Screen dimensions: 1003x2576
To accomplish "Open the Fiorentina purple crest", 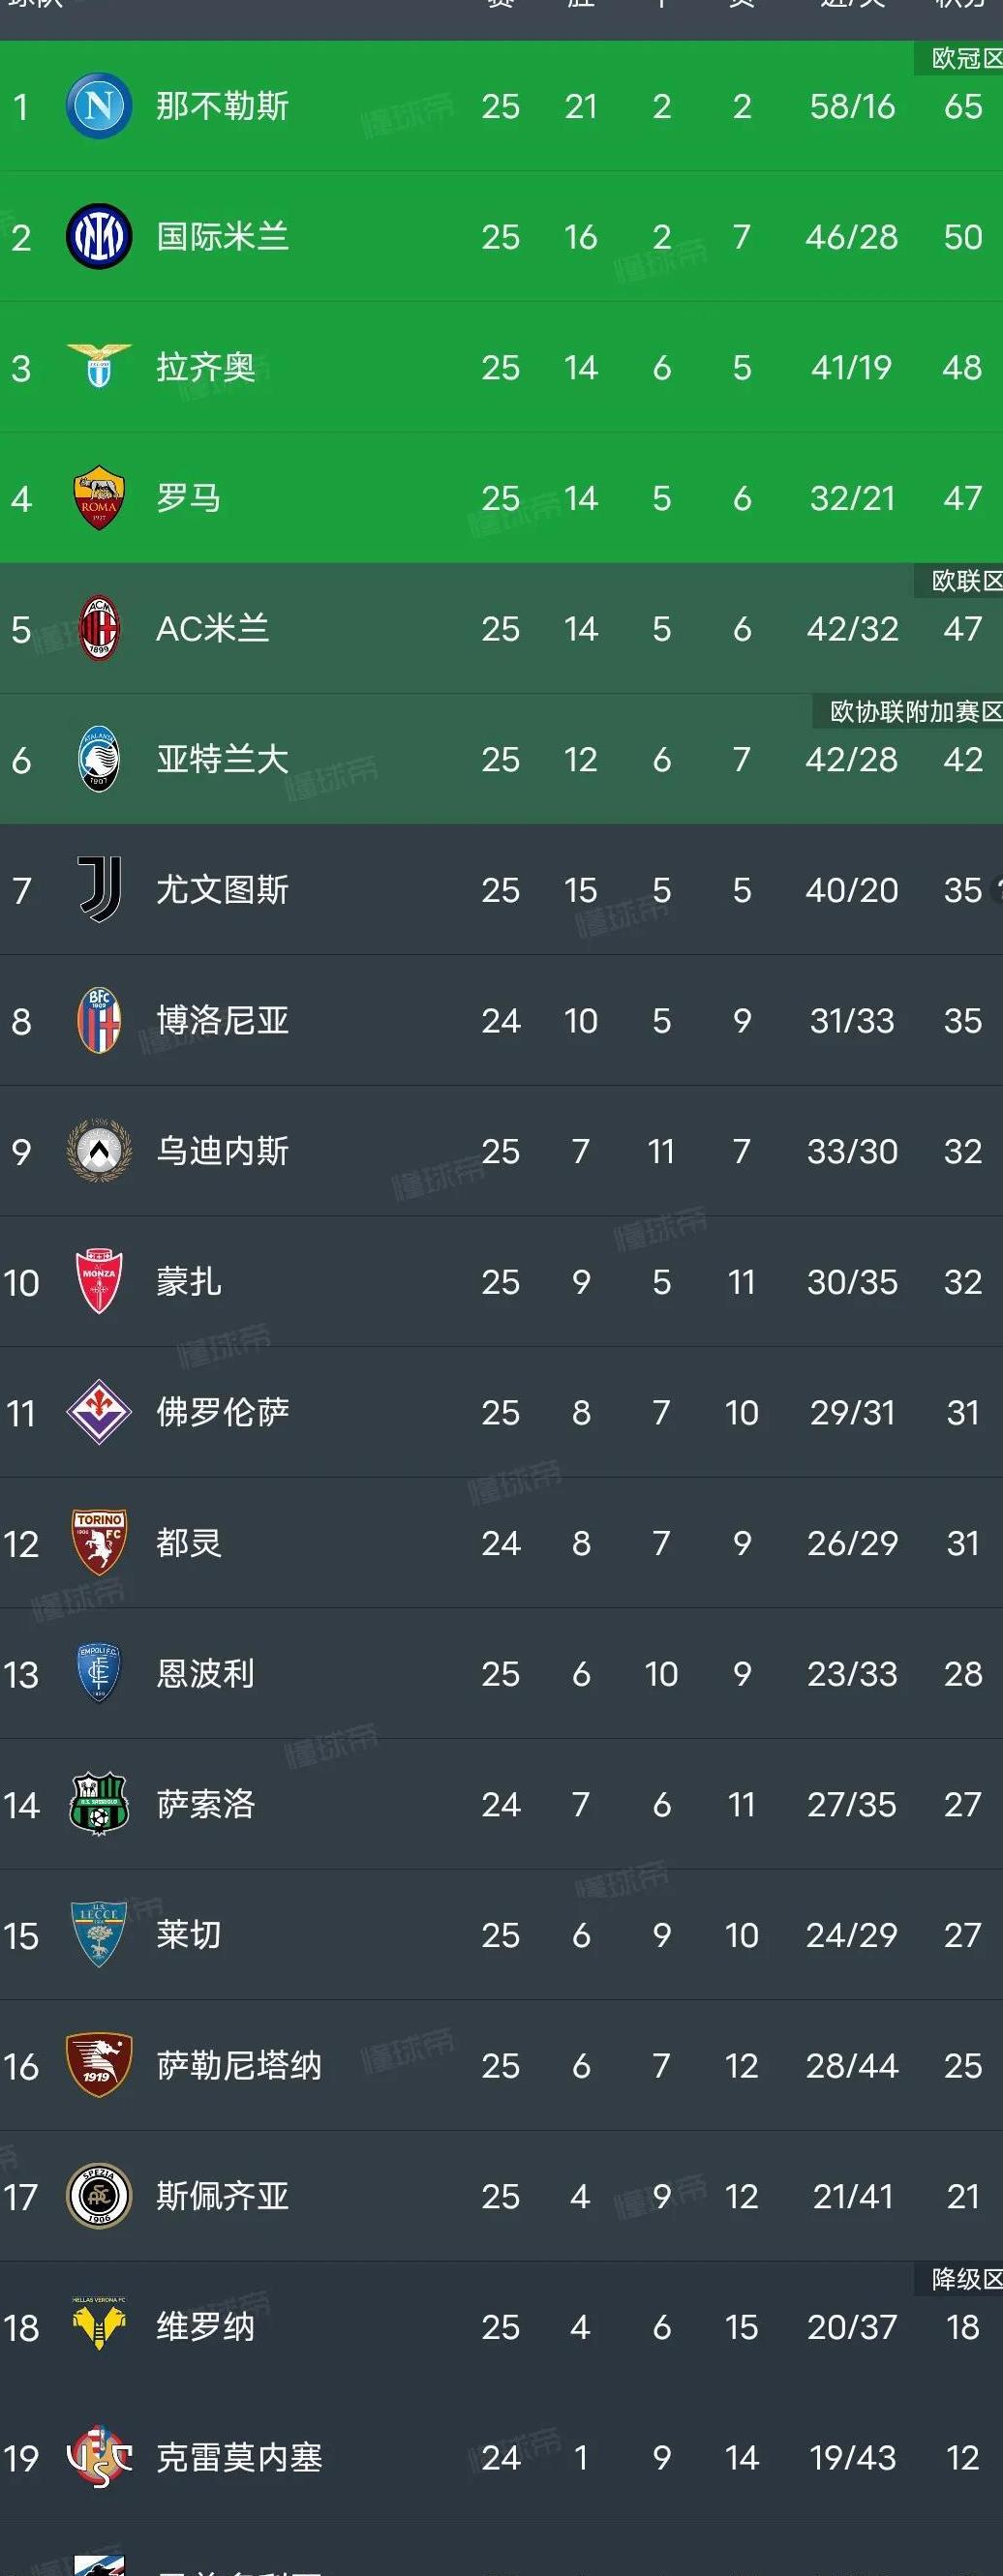I will (x=99, y=1412).
